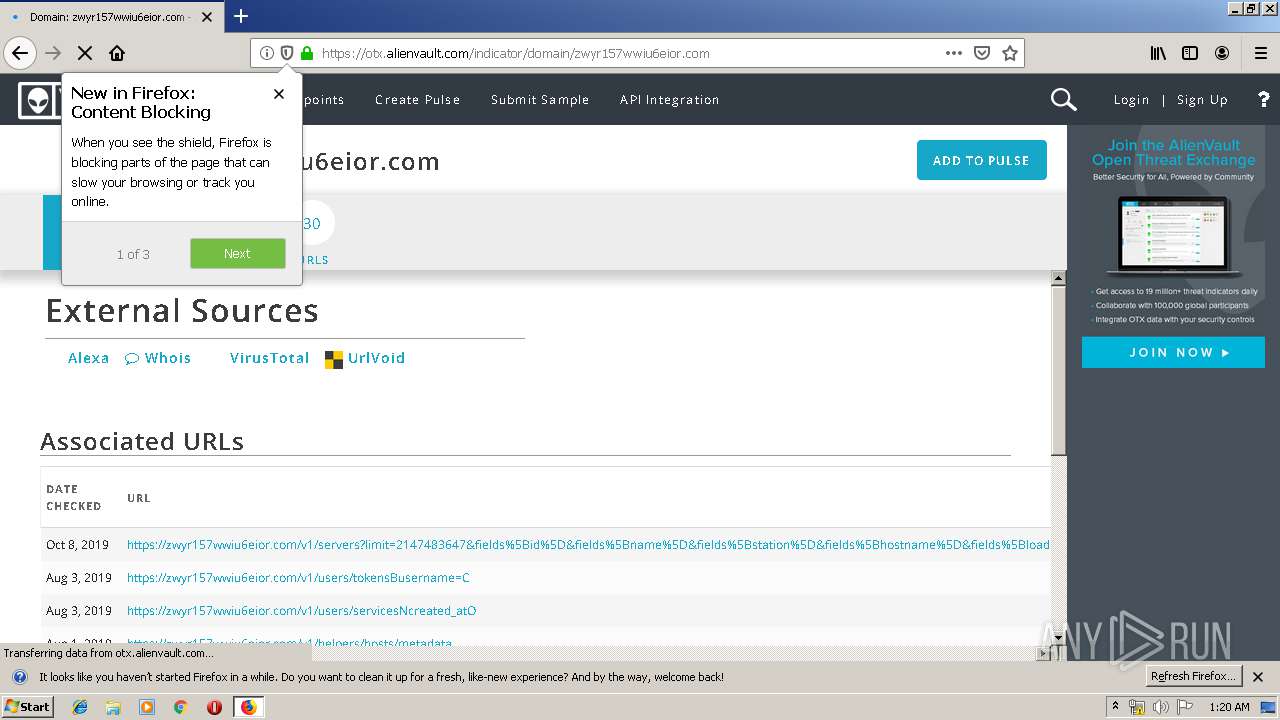
Task: Open the Alexa external source link
Action: pyautogui.click(x=88, y=358)
